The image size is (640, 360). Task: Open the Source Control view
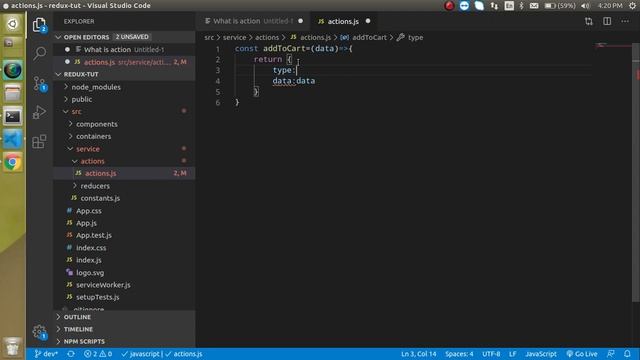39,83
